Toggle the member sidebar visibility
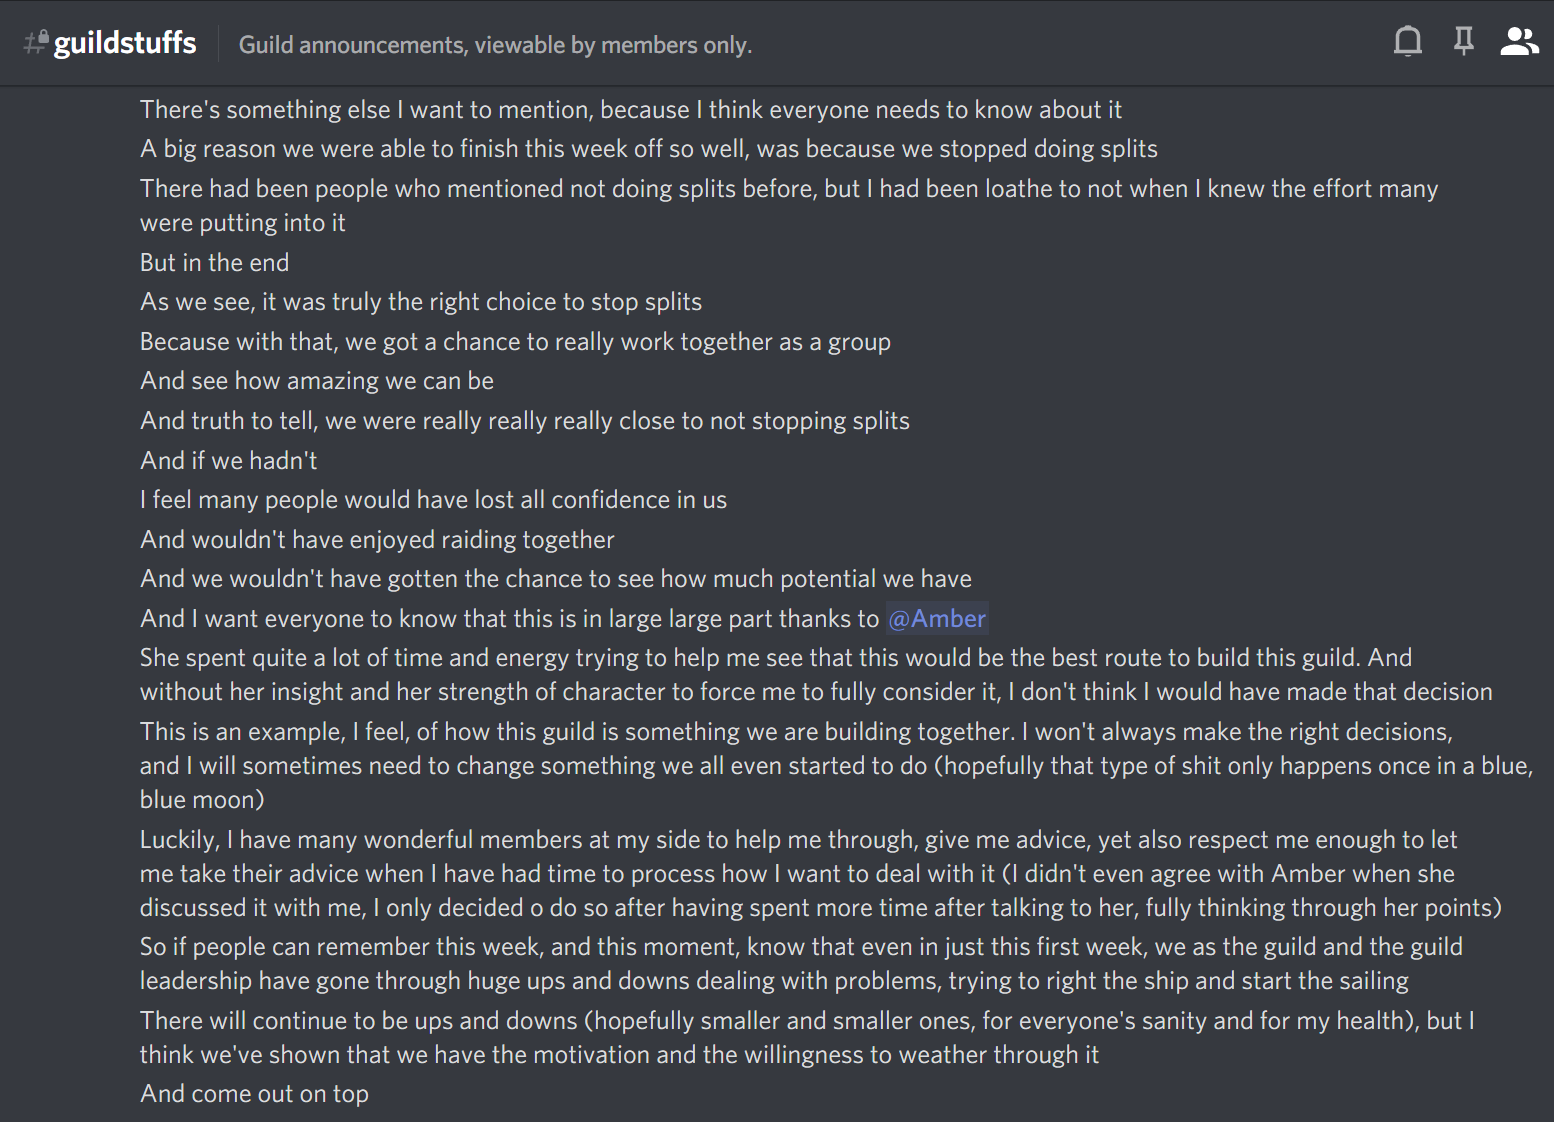Screen dimensions: 1554x1122 point(1519,42)
